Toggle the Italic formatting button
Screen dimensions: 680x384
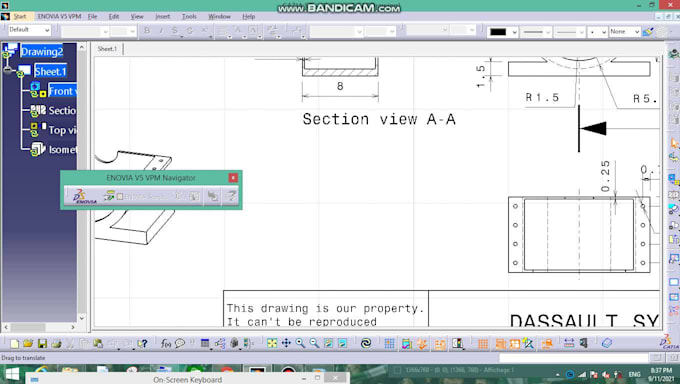[x=161, y=30]
